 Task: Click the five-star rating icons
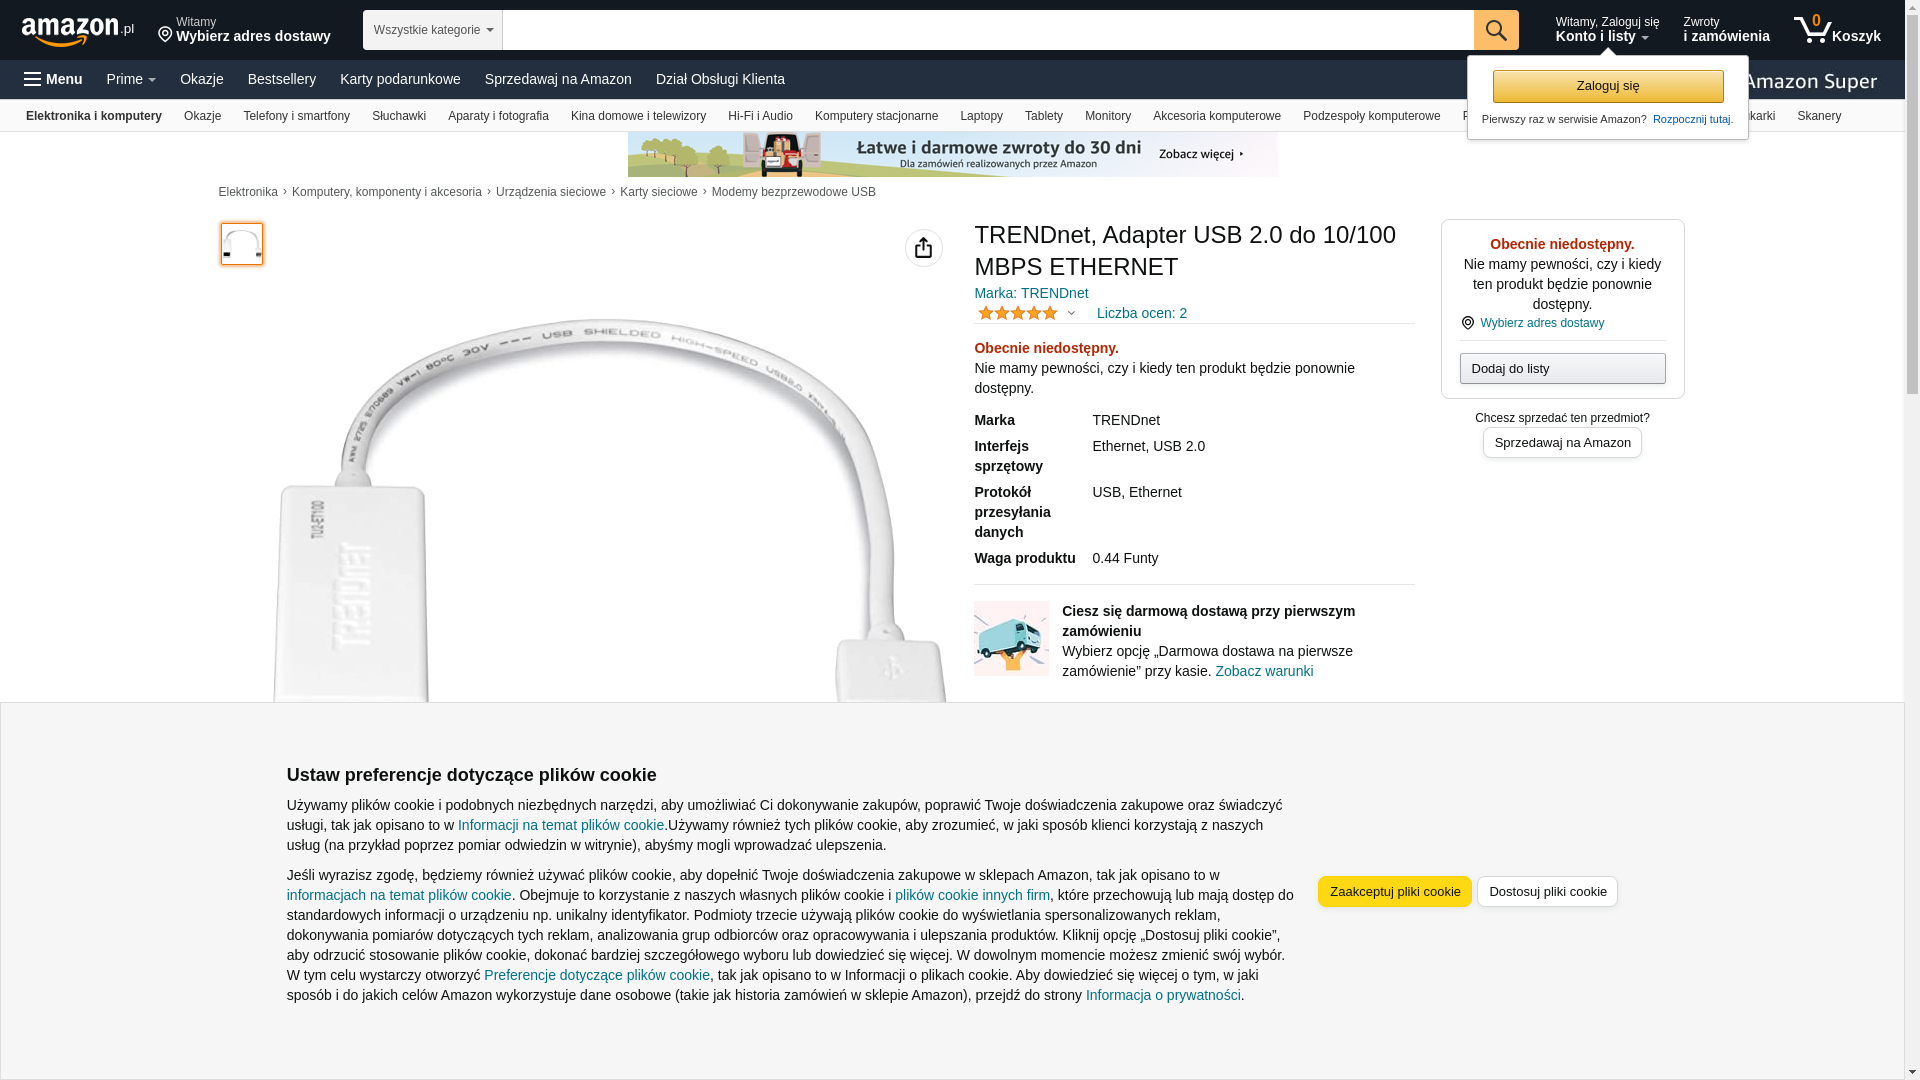pos(1018,313)
